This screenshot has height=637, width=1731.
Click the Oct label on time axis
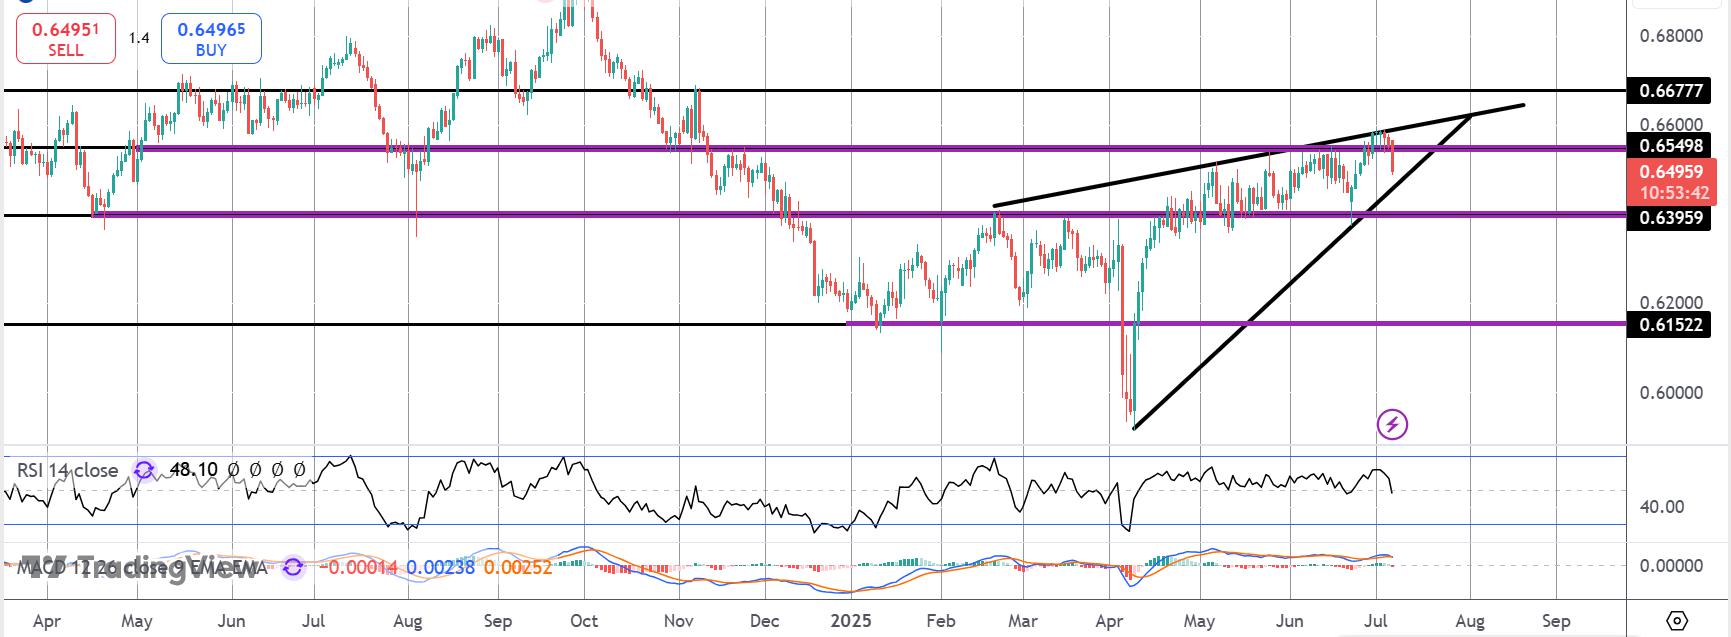(583, 621)
